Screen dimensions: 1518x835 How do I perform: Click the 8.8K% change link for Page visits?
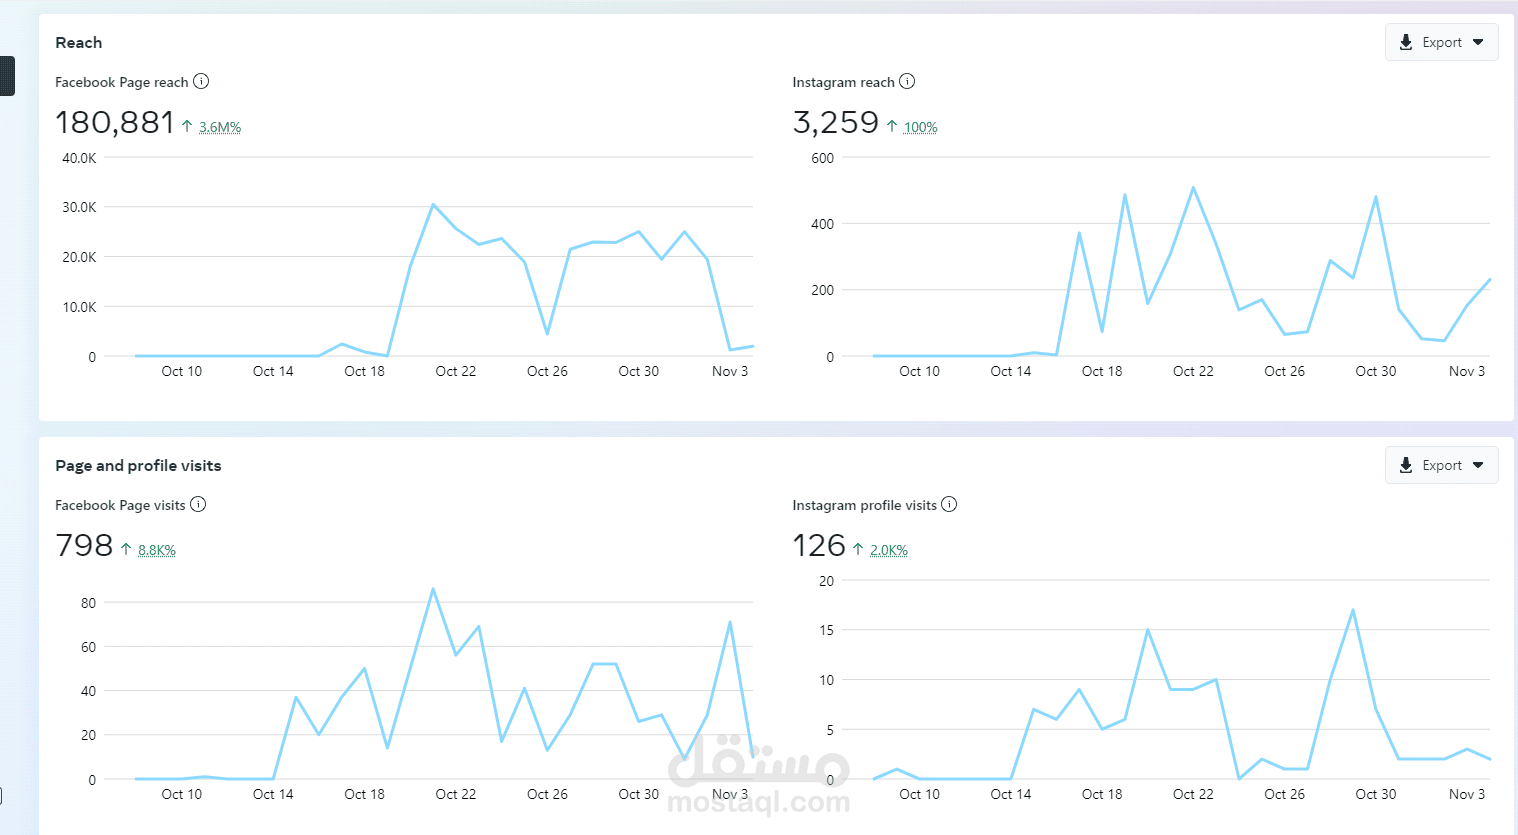pos(157,550)
